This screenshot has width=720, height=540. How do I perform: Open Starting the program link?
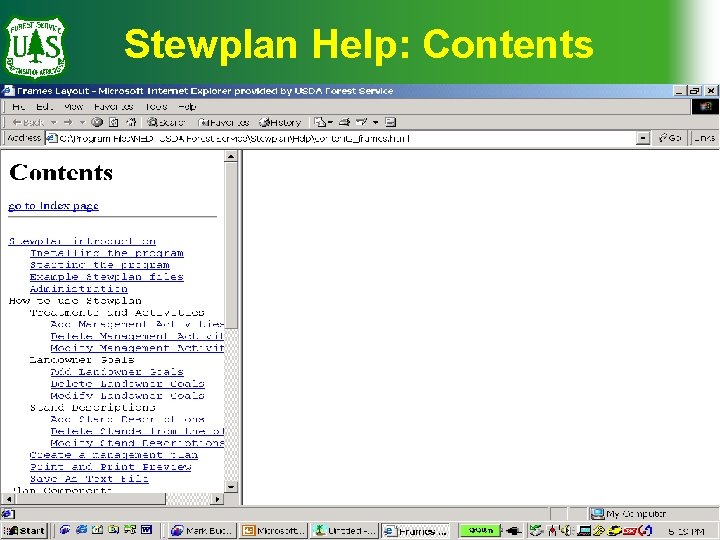[100, 265]
